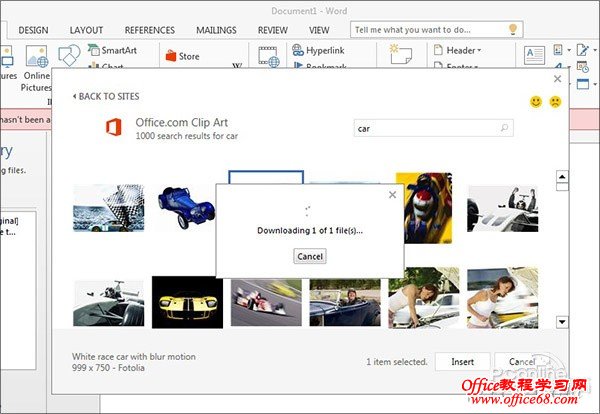Click the smiley face feedback icon

click(x=536, y=102)
